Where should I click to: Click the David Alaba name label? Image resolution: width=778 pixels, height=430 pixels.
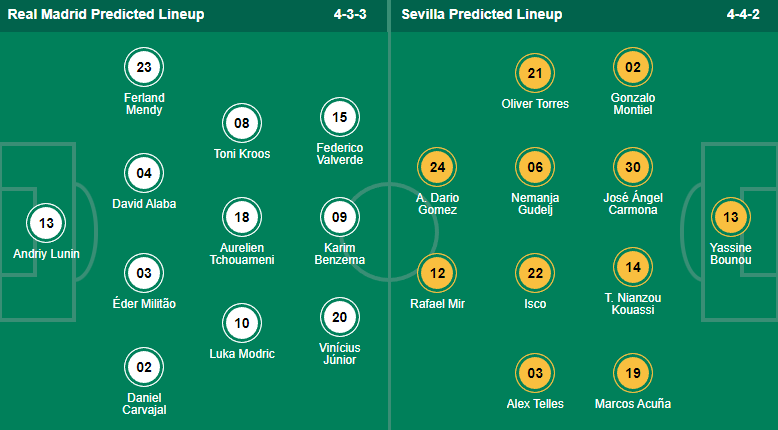pyautogui.click(x=144, y=204)
